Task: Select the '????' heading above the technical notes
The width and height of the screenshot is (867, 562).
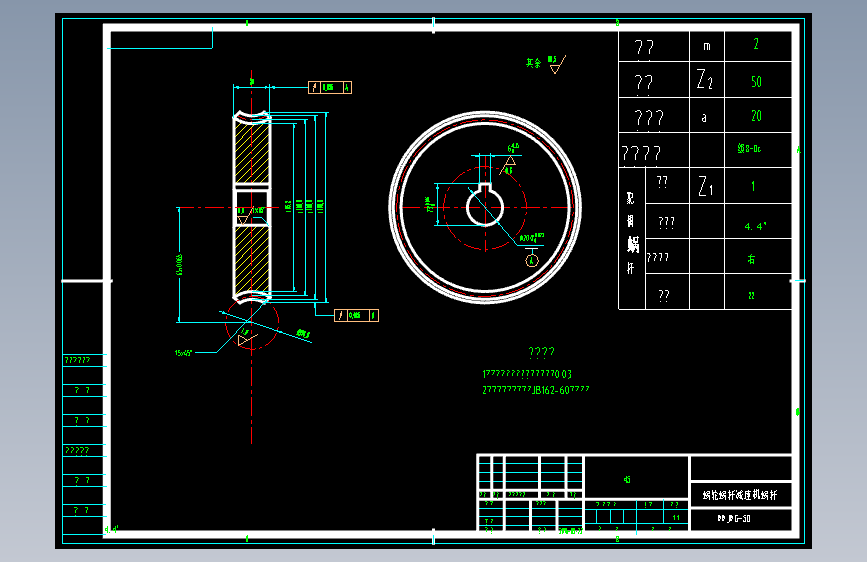Action: coord(541,352)
